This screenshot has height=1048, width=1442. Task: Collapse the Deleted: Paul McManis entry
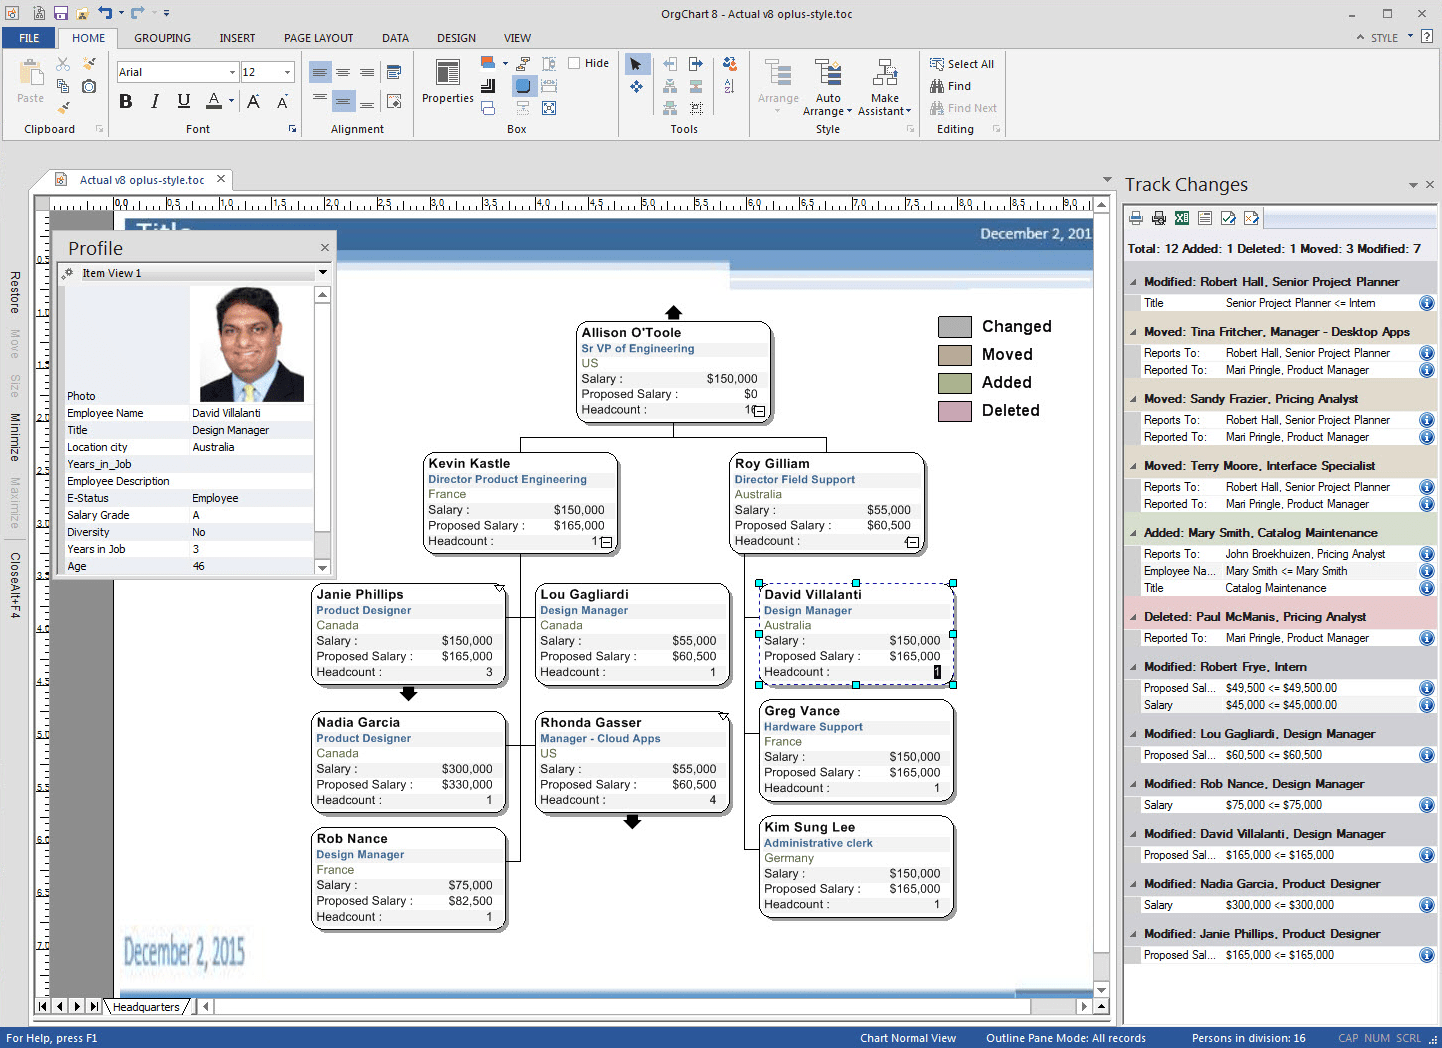1133,617
